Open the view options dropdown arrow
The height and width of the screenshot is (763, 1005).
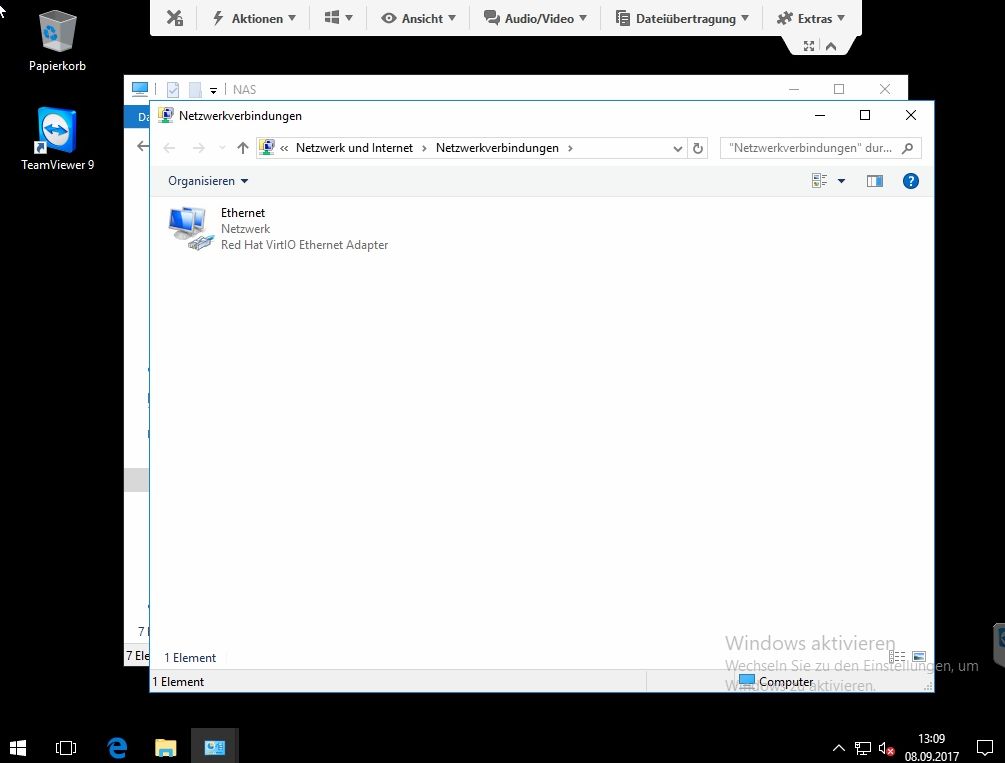coord(842,181)
